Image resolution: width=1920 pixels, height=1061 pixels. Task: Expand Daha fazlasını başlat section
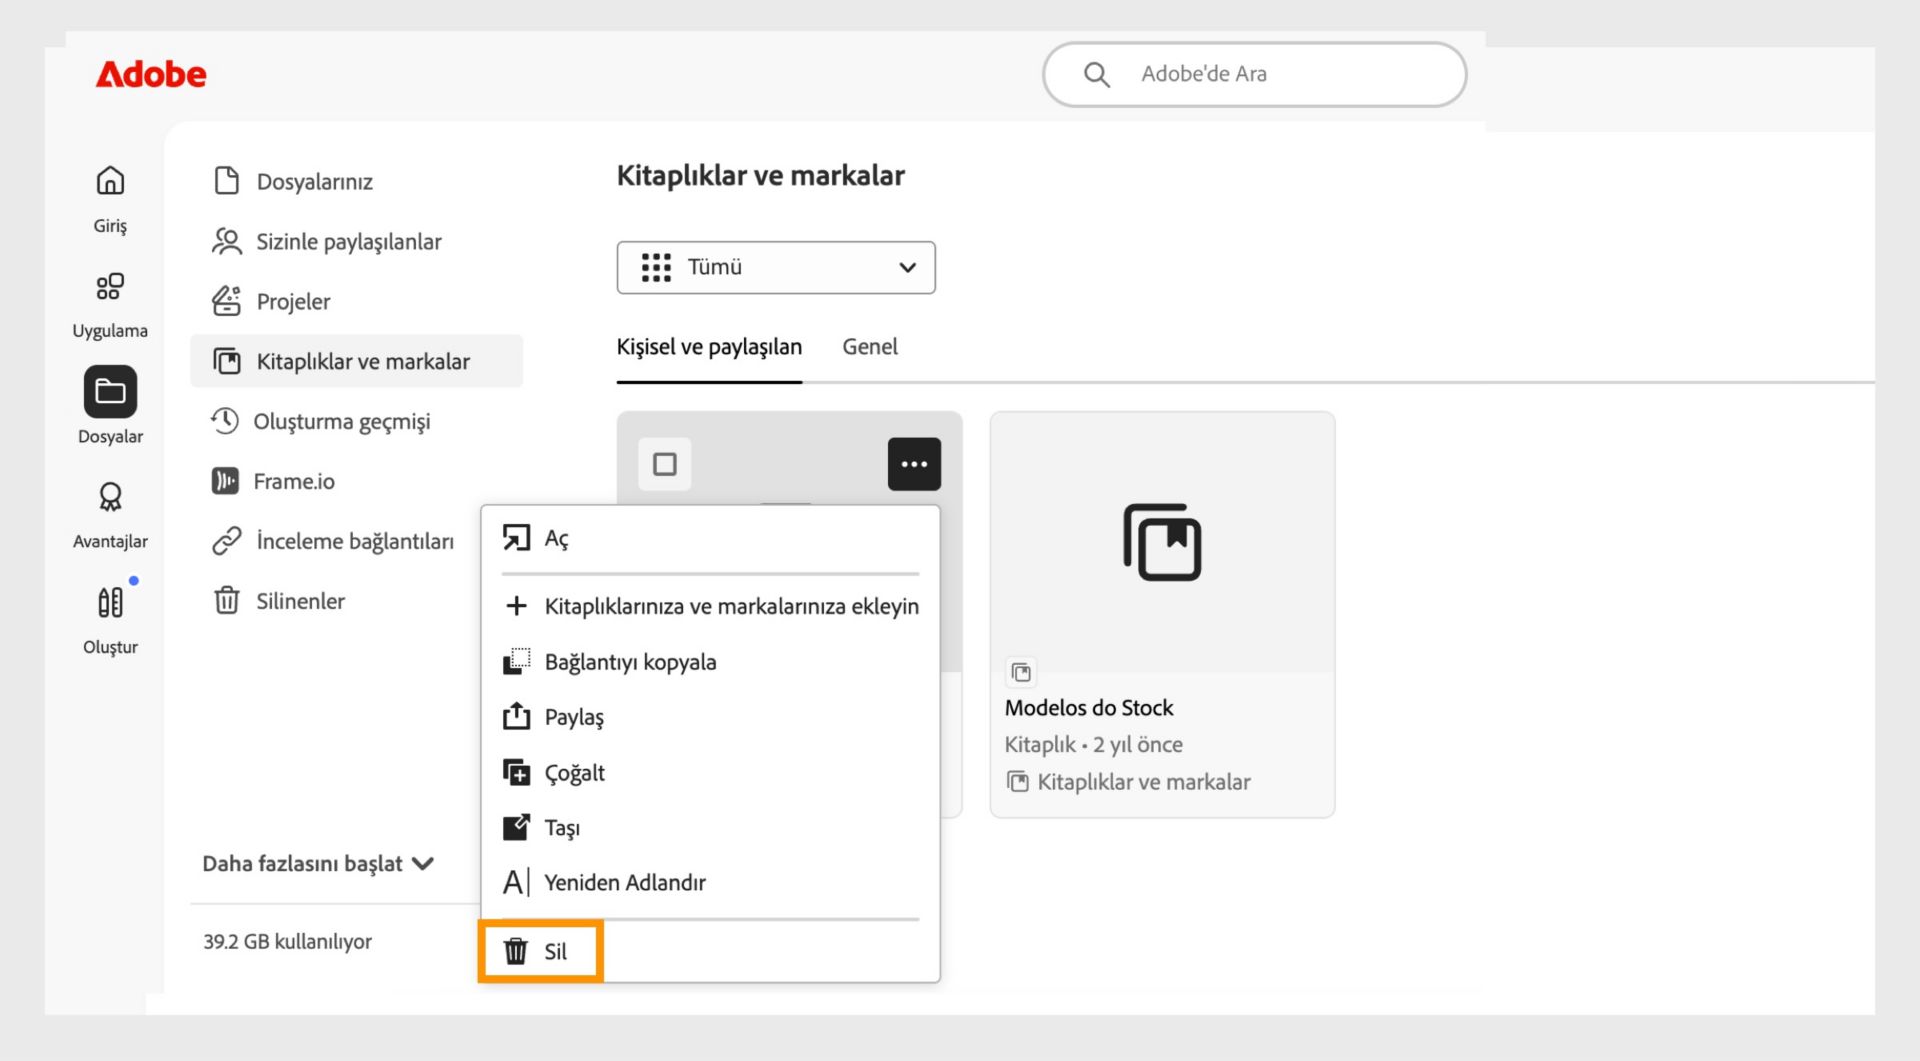319,864
